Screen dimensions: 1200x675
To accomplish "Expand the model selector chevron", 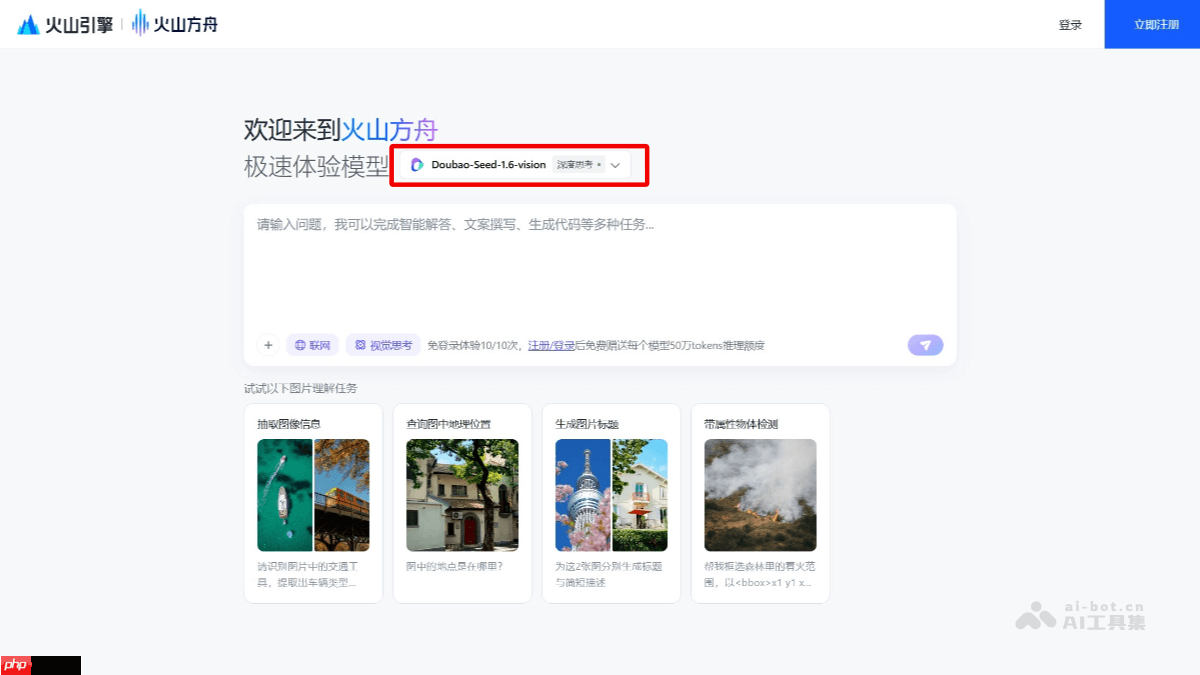I will pos(614,165).
